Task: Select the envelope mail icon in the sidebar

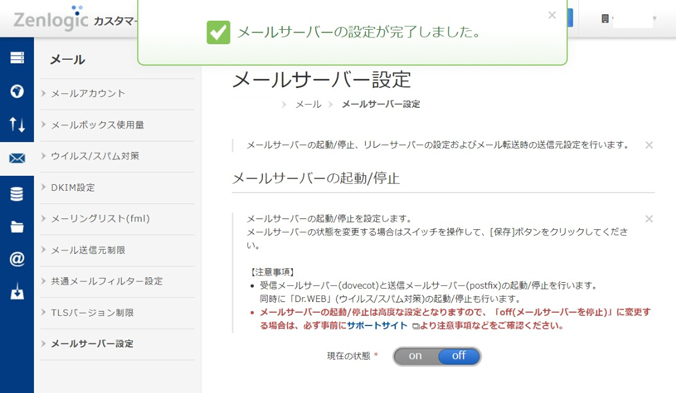Action: pyautogui.click(x=17, y=158)
